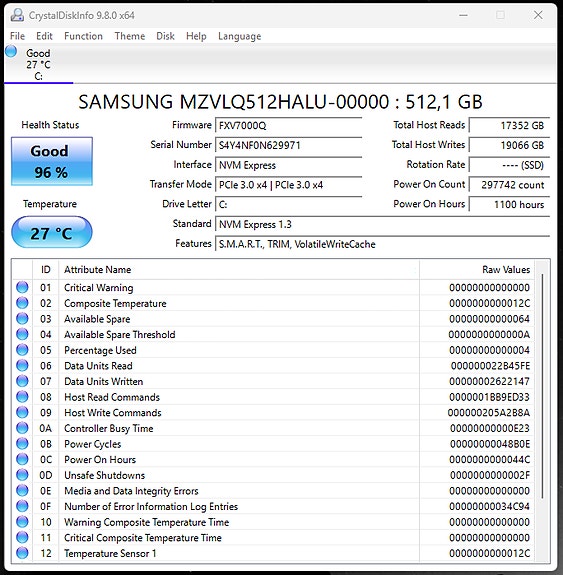The image size is (563, 575).
Task: Click the CrystalDiskInfo app icon in title bar
Action: 17,15
